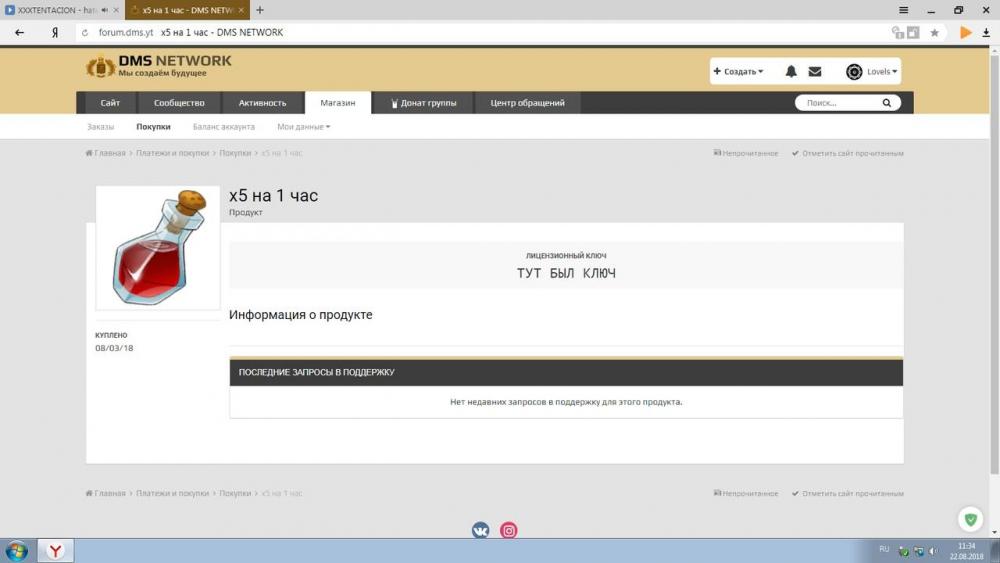Click the green shield protection badge

click(x=970, y=520)
